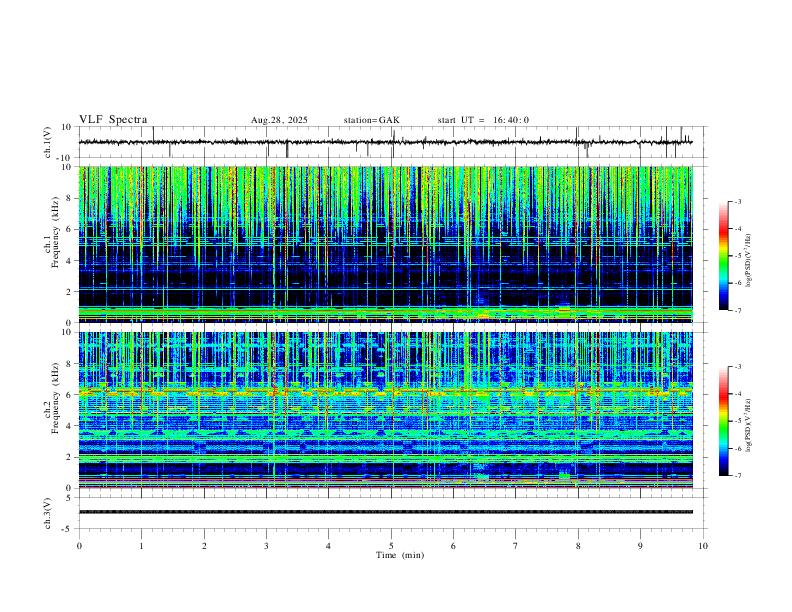
Task: Click time axis tick label '5'
Action: (x=391, y=546)
